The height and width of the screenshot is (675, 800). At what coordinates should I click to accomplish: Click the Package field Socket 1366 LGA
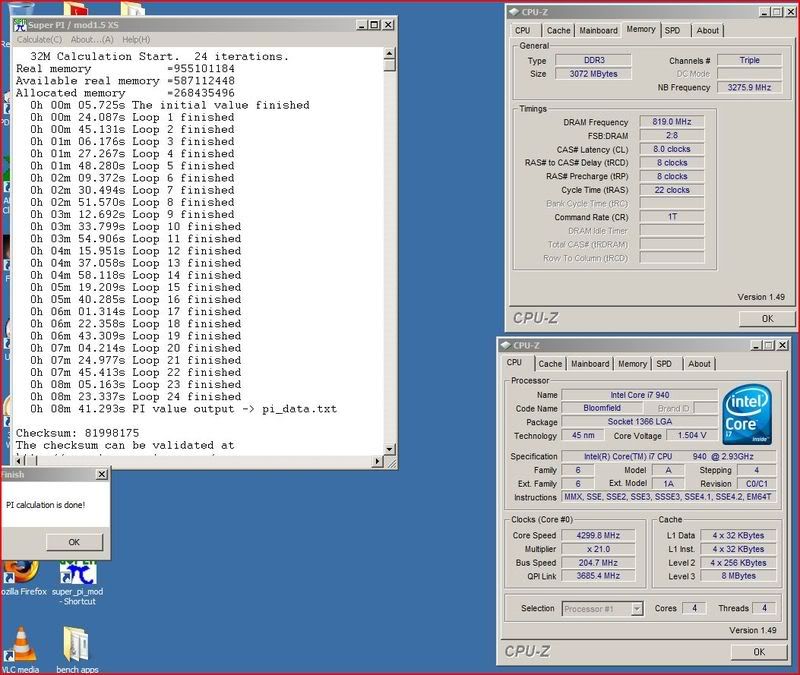[x=640, y=421]
